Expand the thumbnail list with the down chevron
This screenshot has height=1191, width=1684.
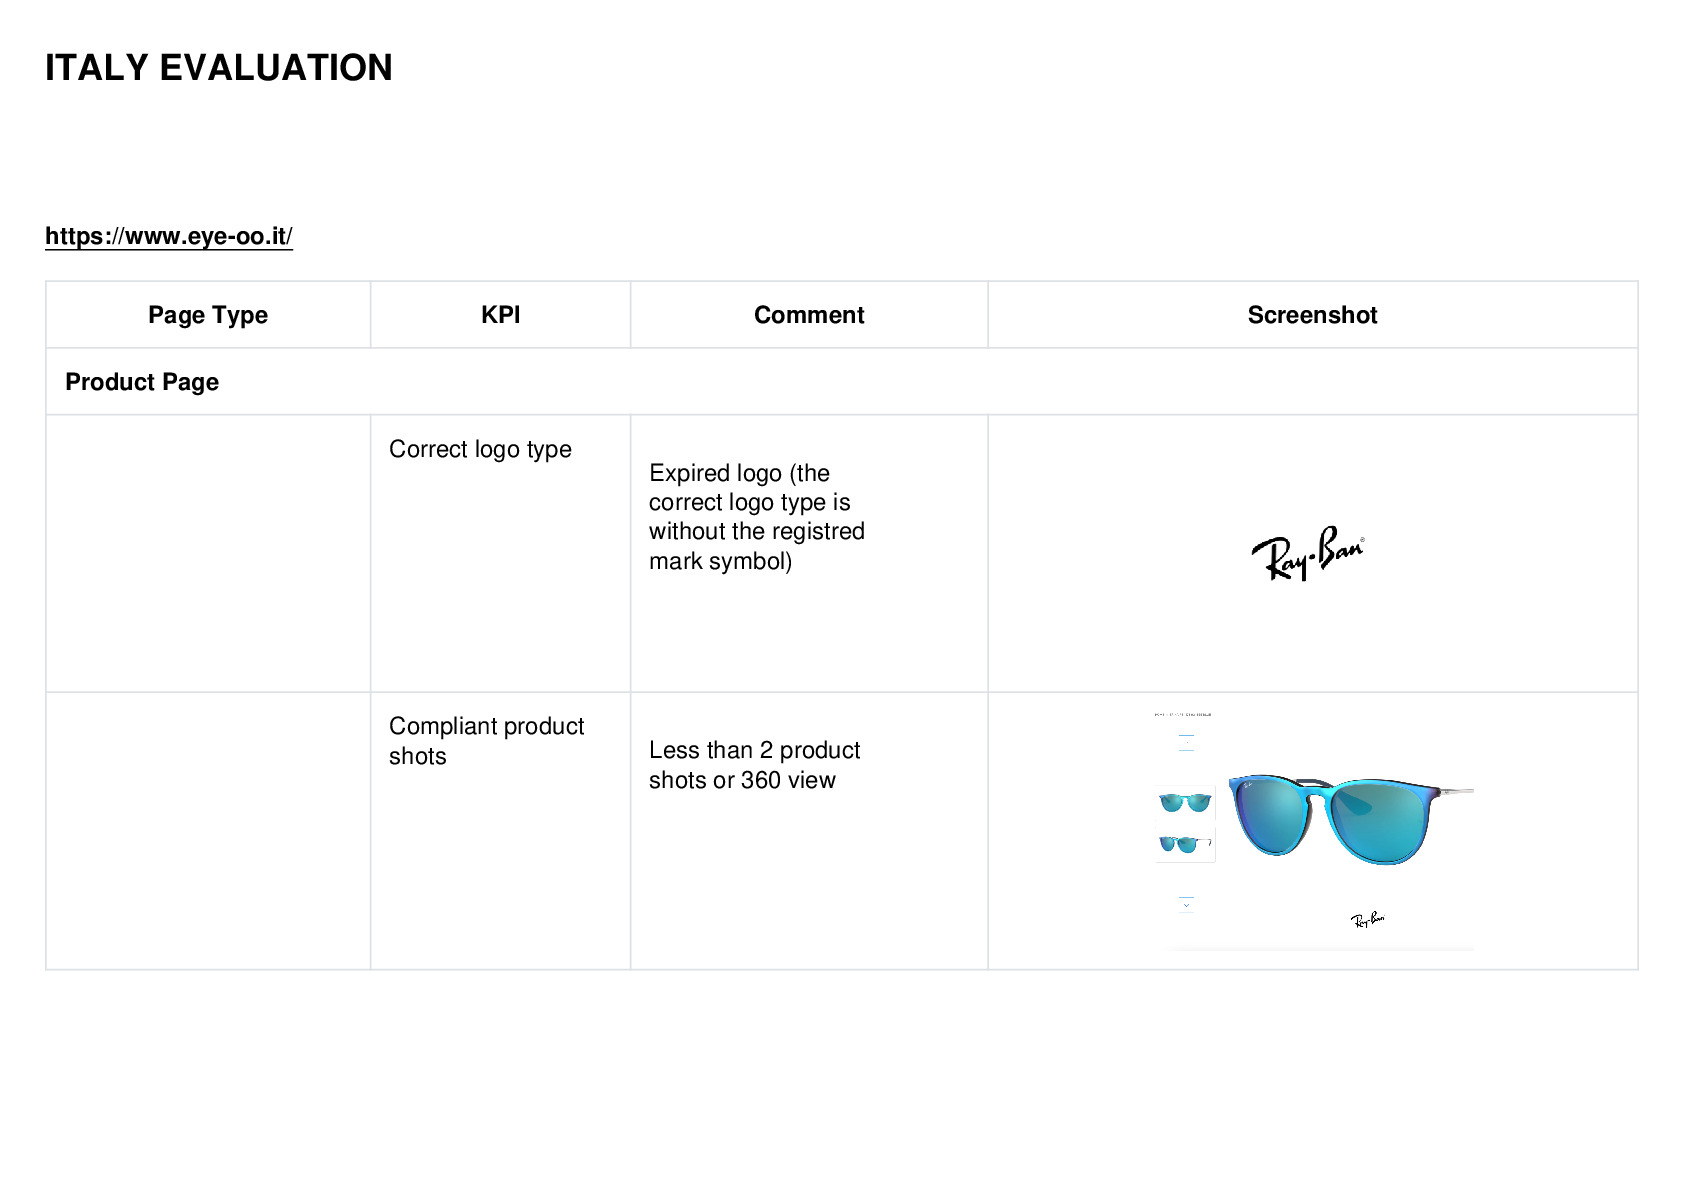coord(1186,905)
